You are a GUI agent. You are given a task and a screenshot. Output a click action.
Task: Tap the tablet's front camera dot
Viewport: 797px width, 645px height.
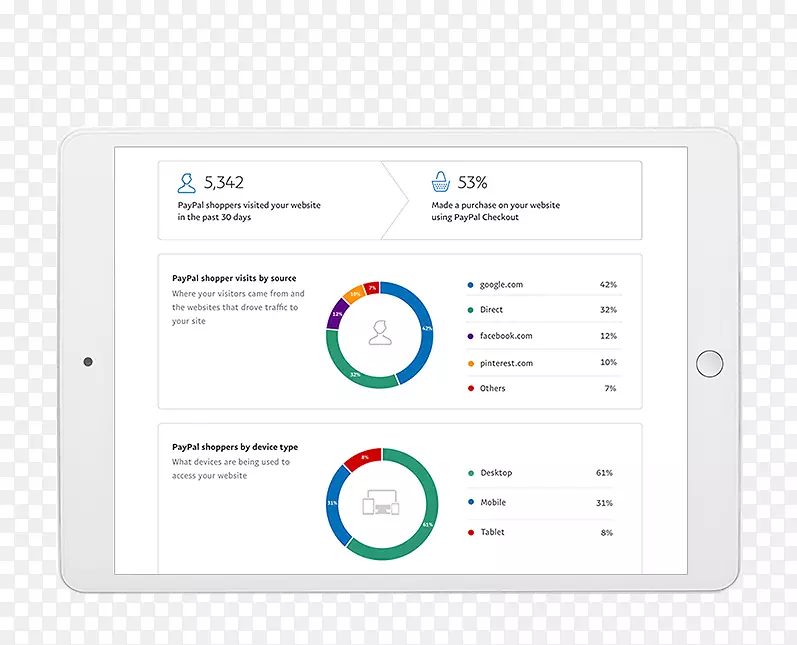(88, 362)
